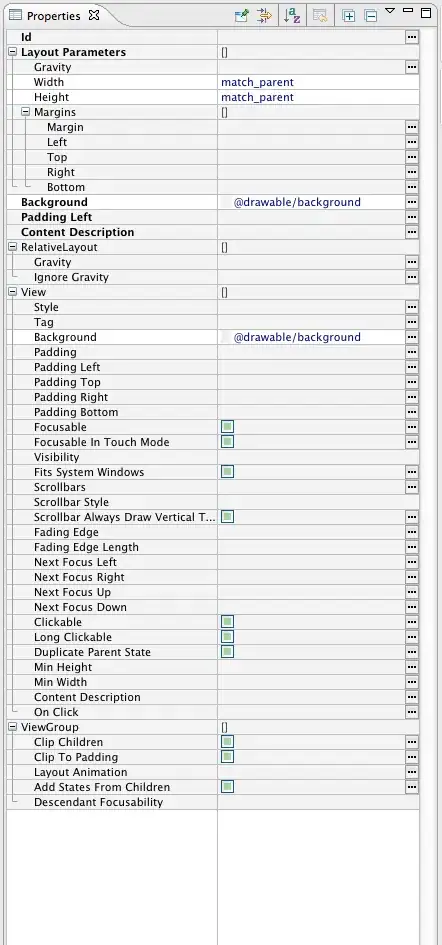This screenshot has height=945, width=442.
Task: Click the alphabetical sort toolbar icon
Action: pos(292,16)
